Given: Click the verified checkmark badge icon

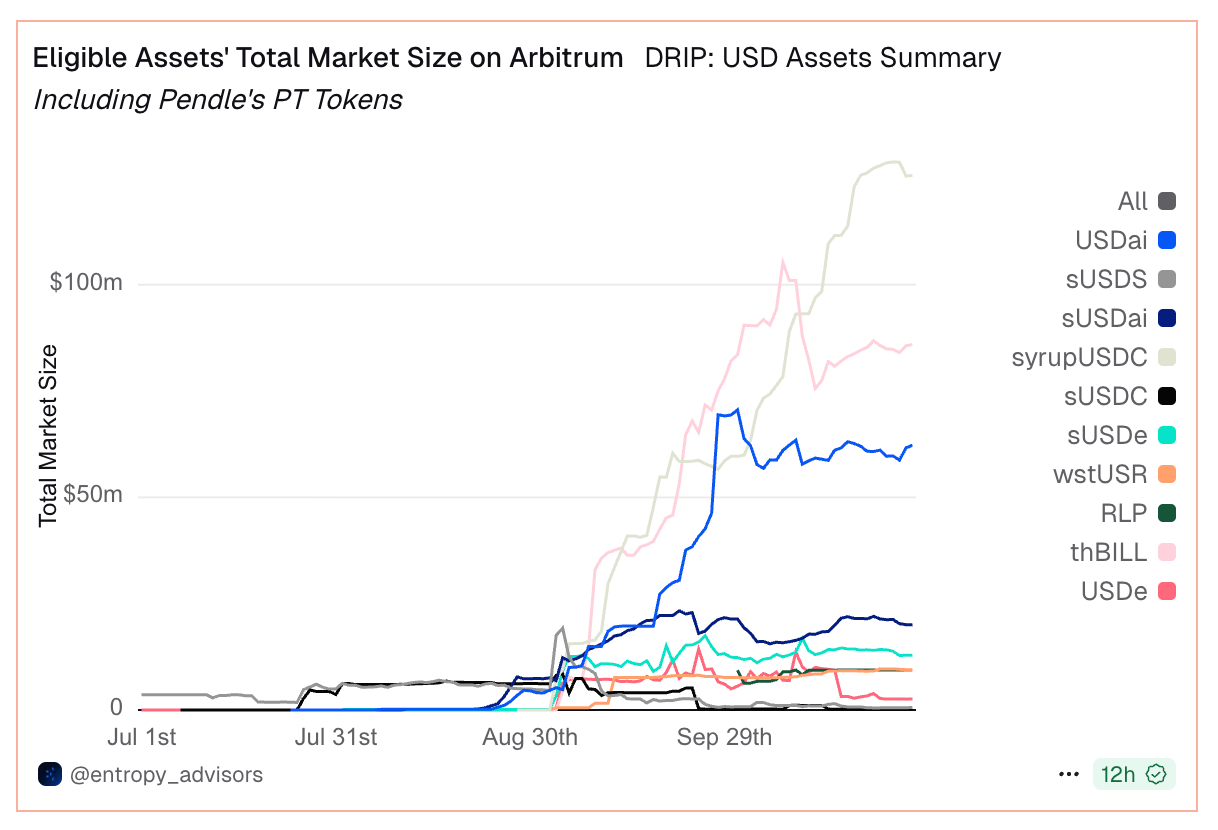Looking at the screenshot, I should coord(1156,774).
